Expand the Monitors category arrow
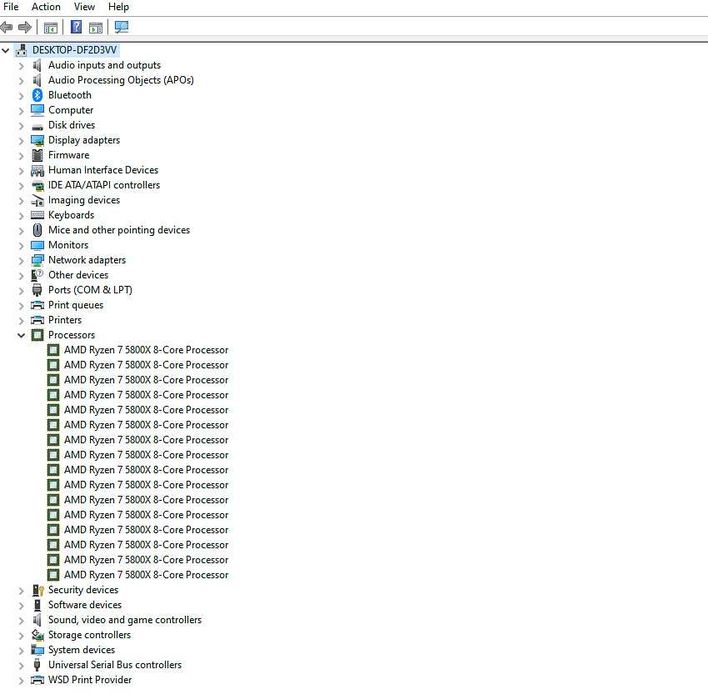Viewport: 708px width, 700px height. point(21,246)
